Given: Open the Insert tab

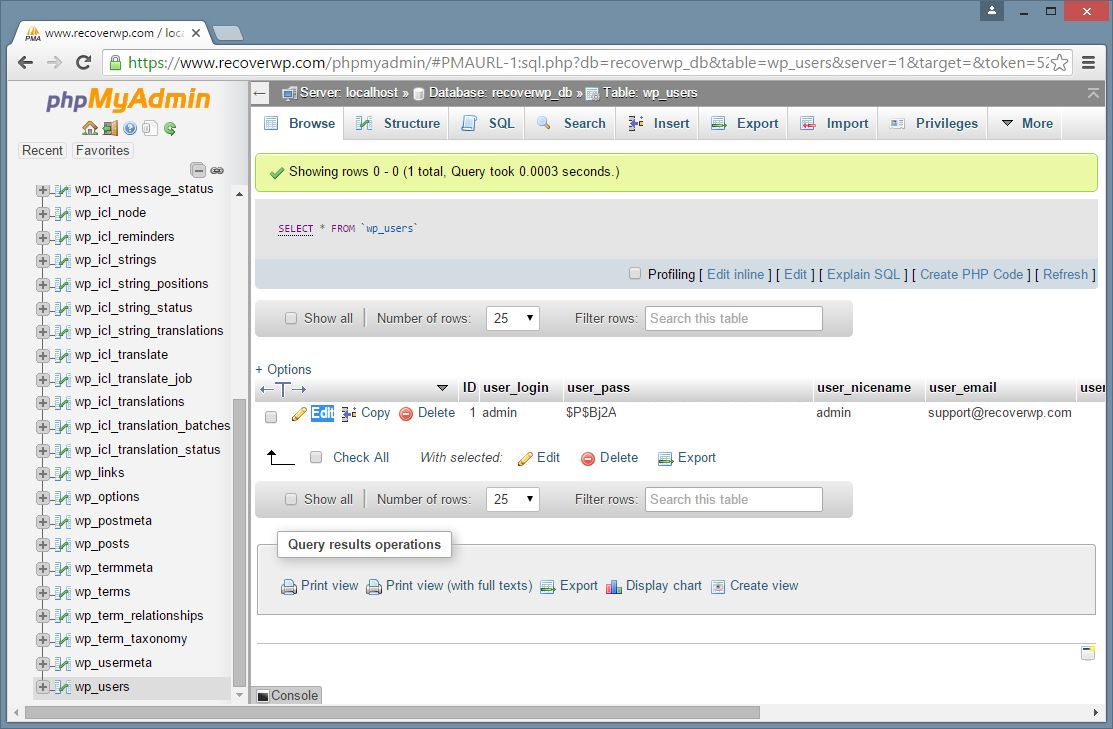Looking at the screenshot, I should tap(658, 124).
